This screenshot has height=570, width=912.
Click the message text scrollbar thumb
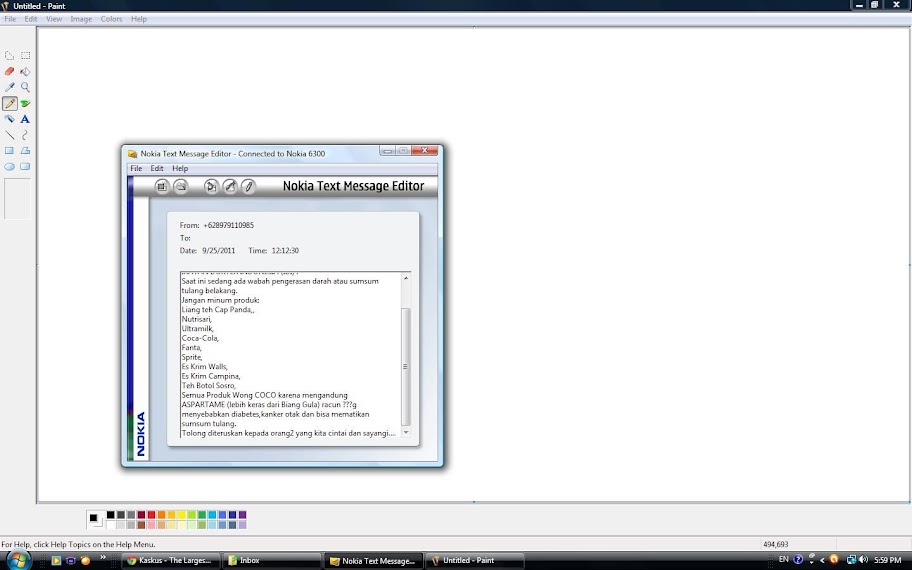pyautogui.click(x=406, y=366)
